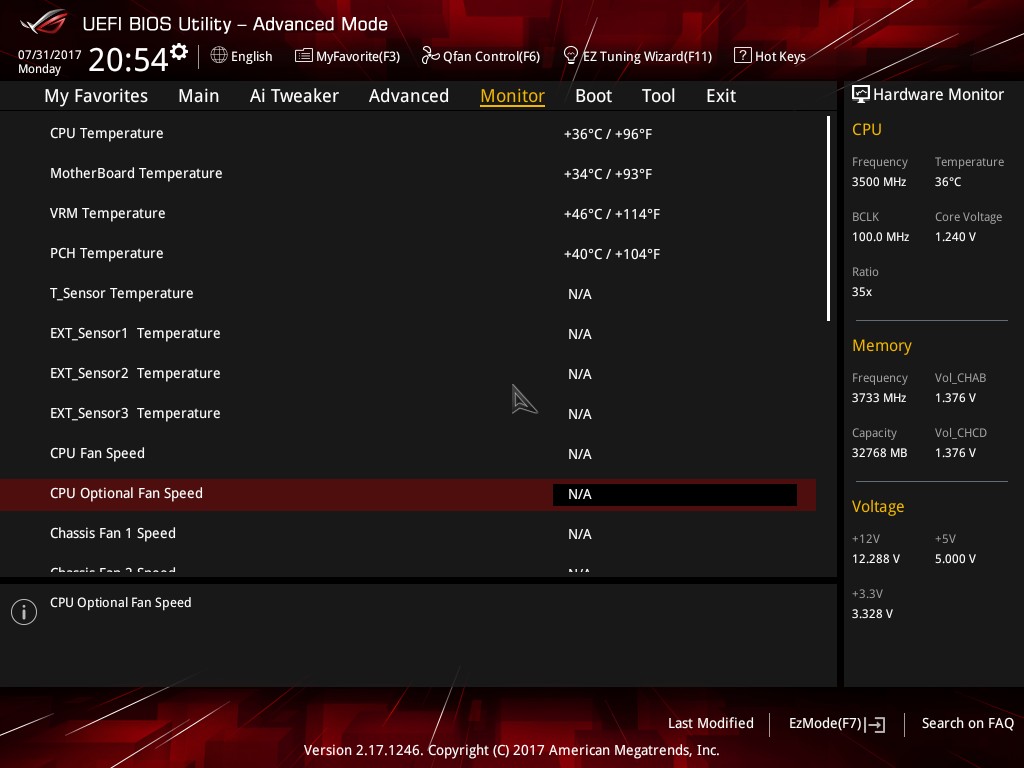This screenshot has width=1024, height=768.
Task: Click the EzMode exit arrow icon
Action: [x=876, y=724]
